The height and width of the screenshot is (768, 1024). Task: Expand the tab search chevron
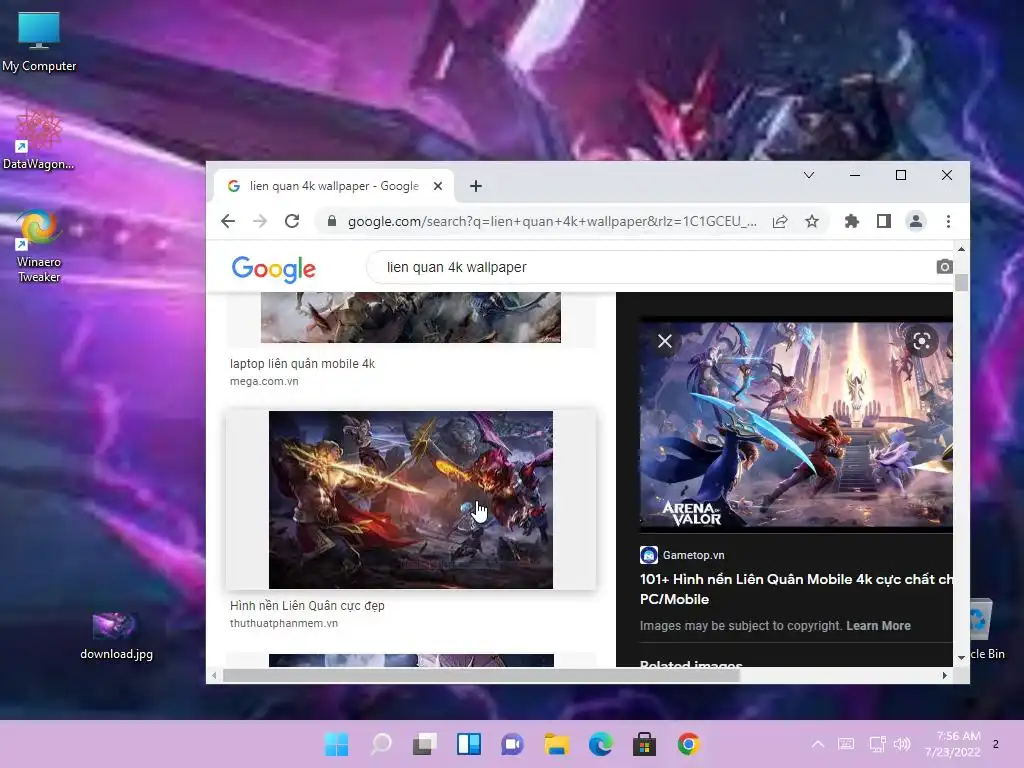808,175
